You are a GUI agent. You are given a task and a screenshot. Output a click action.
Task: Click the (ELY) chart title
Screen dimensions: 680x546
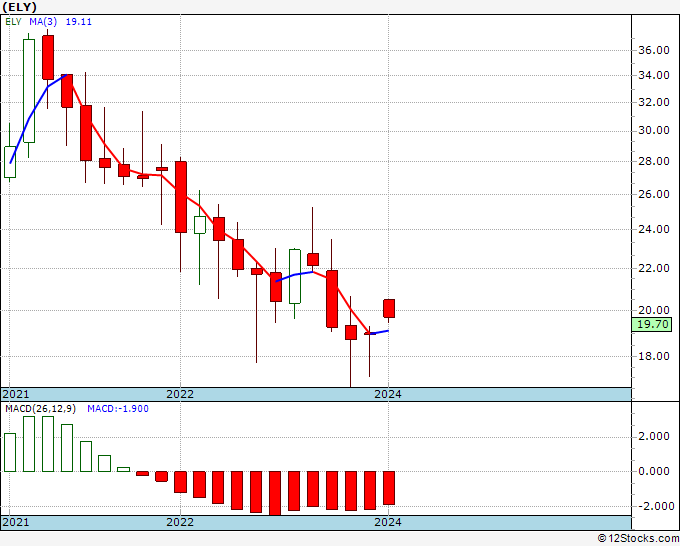coord(20,7)
